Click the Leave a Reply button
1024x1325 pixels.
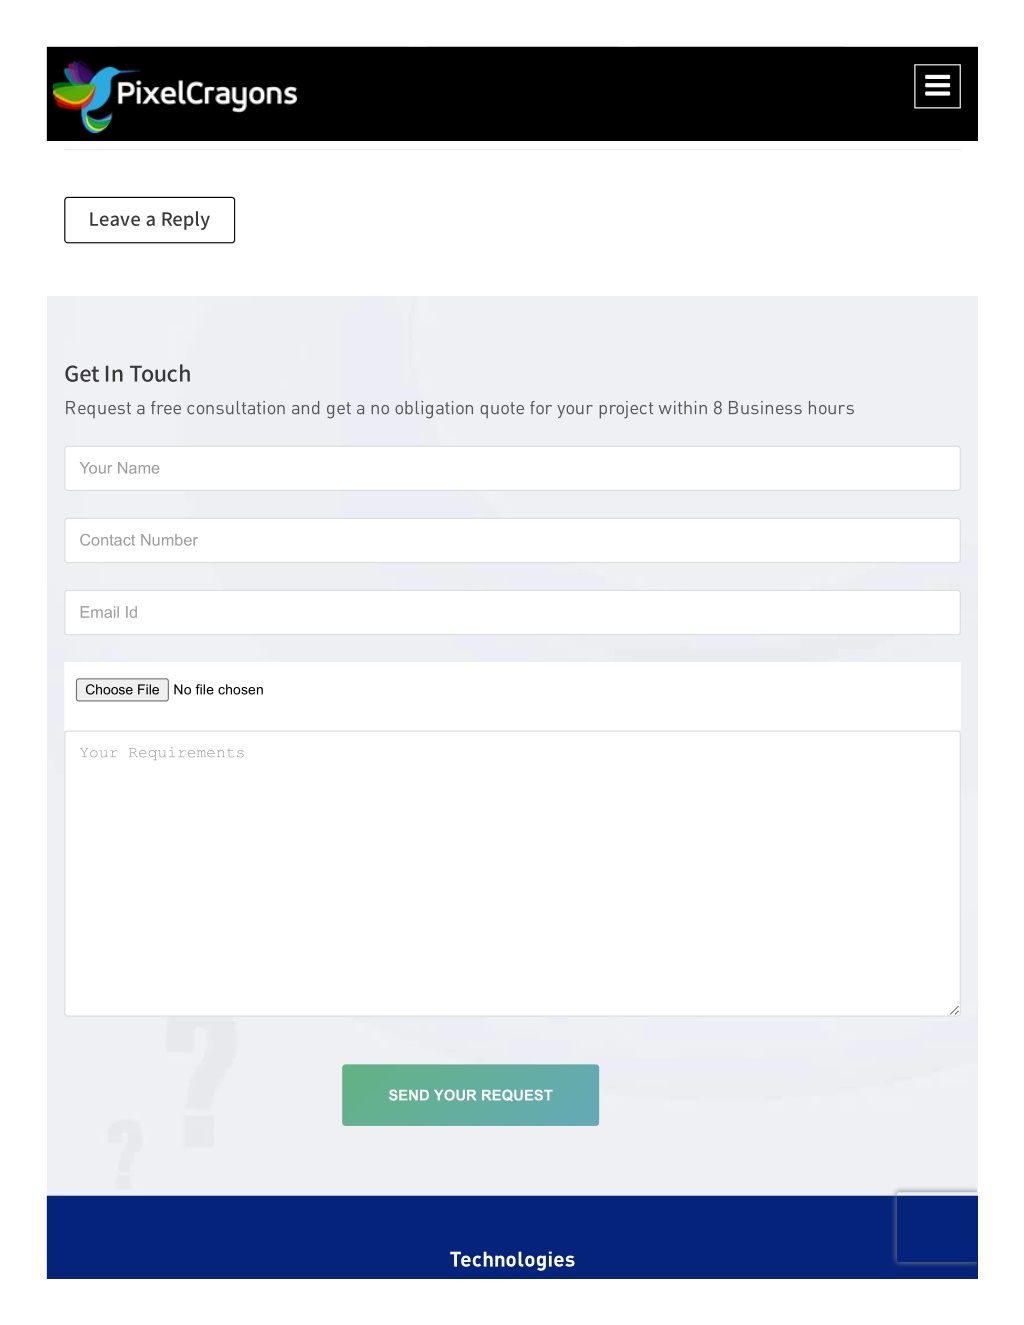(149, 220)
